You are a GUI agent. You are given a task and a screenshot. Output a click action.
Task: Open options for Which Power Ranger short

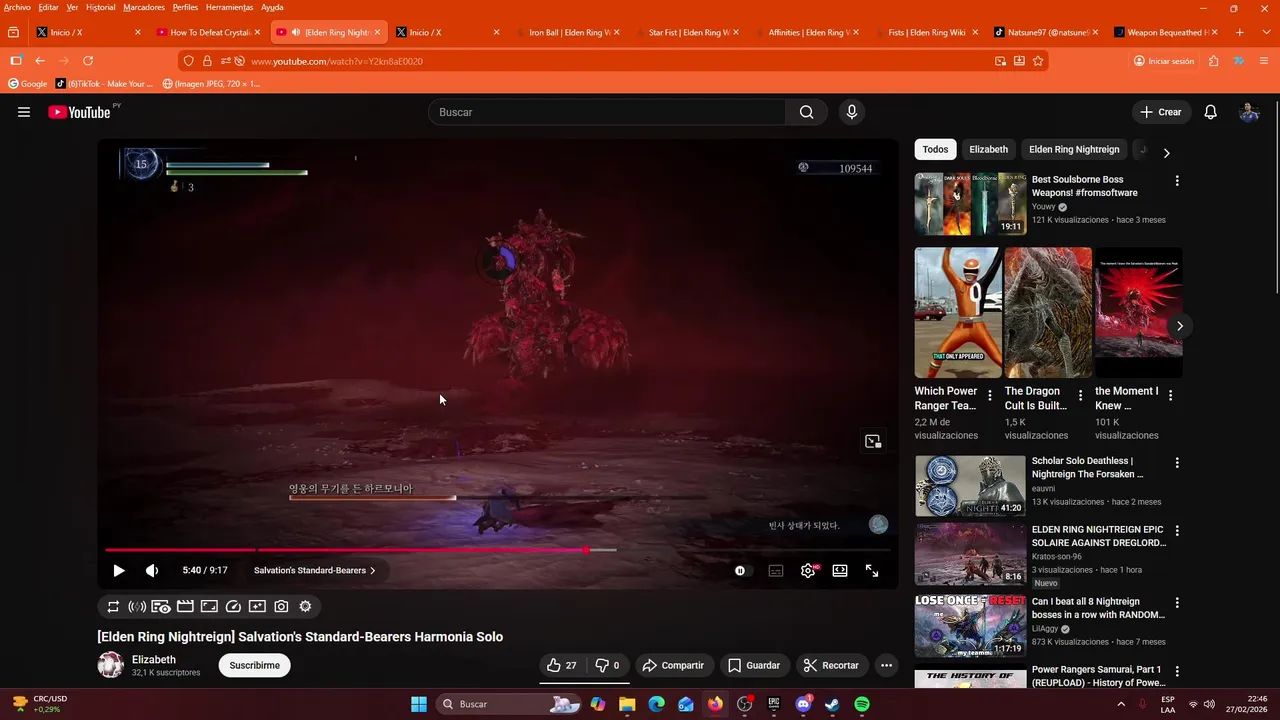click(990, 396)
